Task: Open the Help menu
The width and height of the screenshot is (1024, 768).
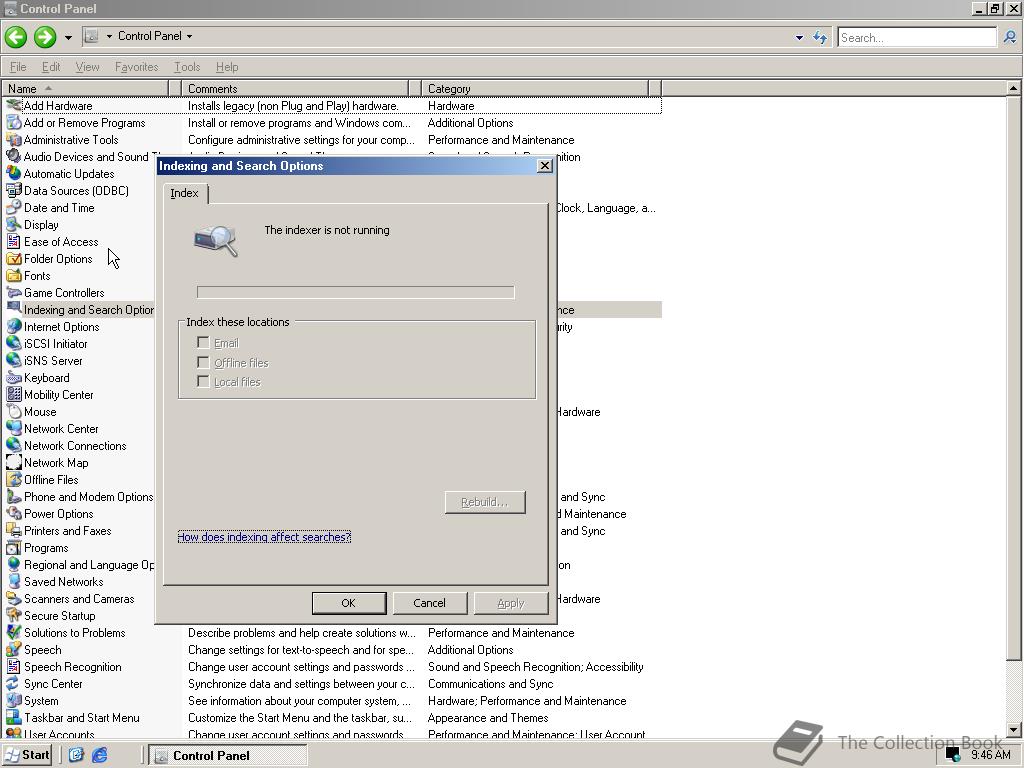Action: [227, 67]
